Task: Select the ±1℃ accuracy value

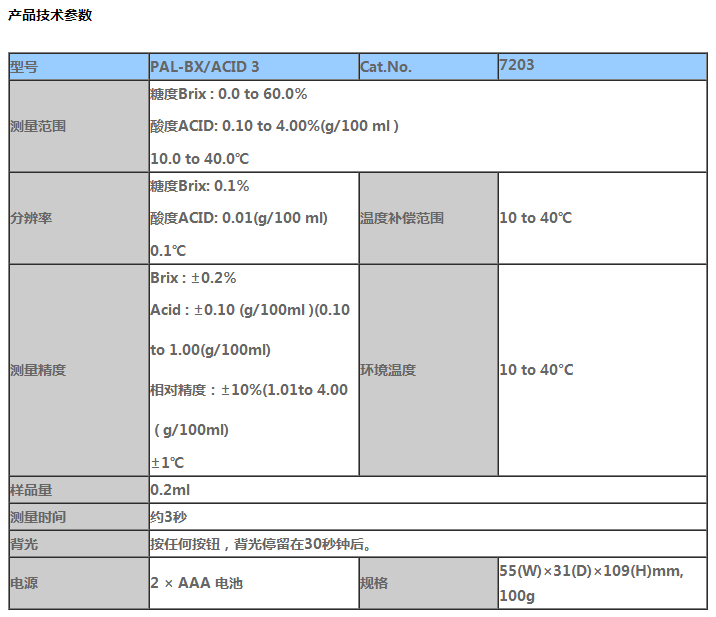Action: (168, 462)
